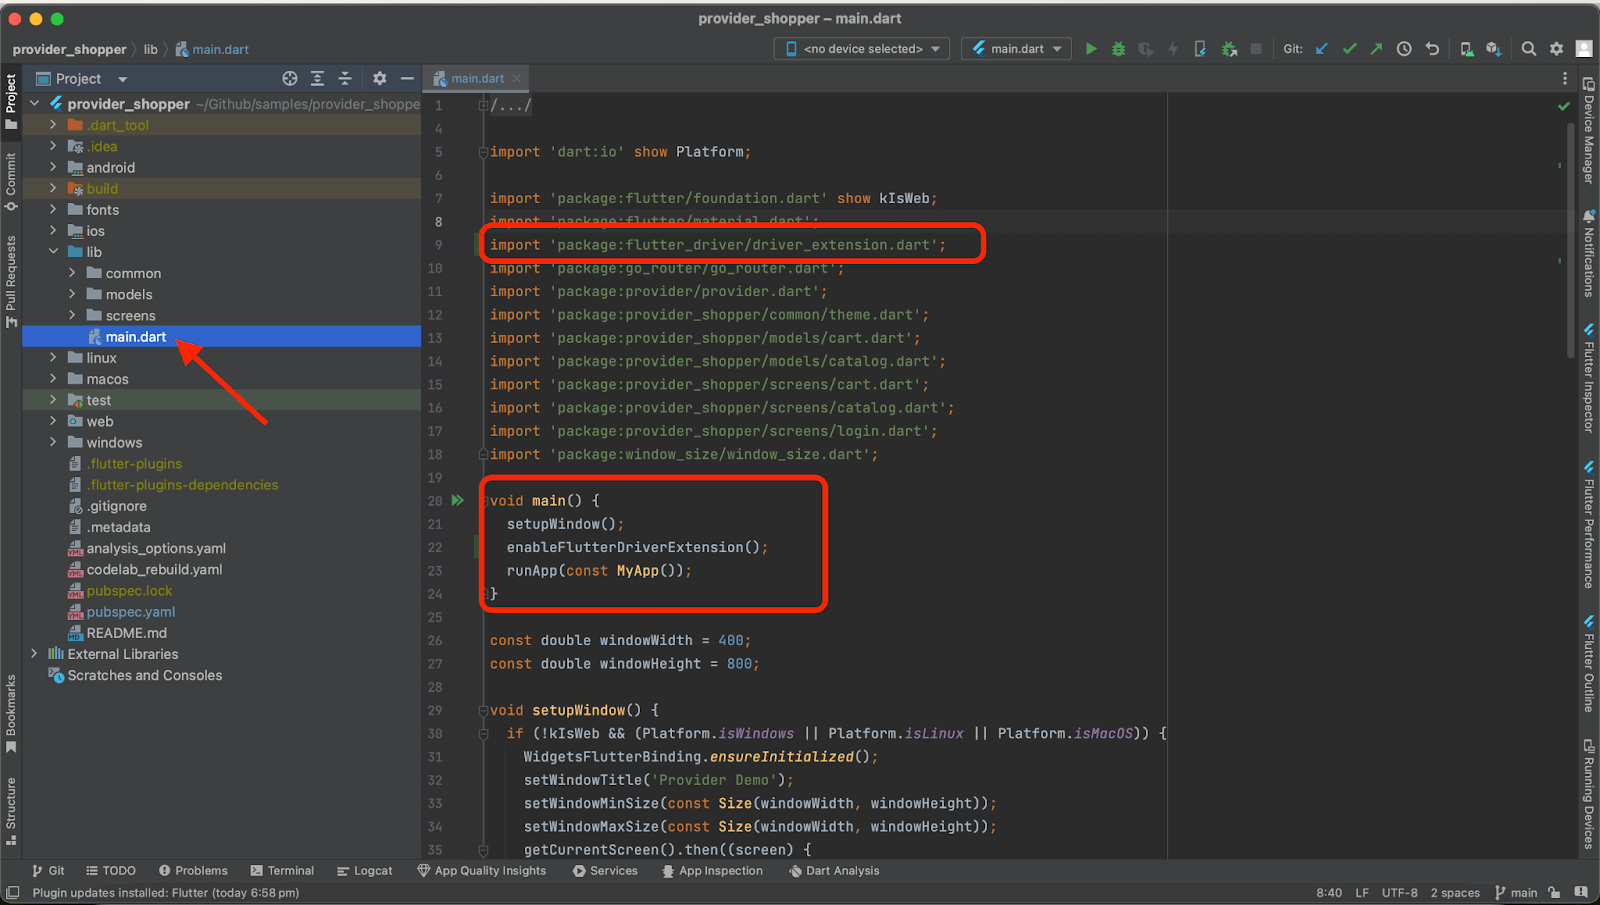The height and width of the screenshot is (905, 1600).
Task: Push commits using the Git arrow icon
Action: [1377, 48]
